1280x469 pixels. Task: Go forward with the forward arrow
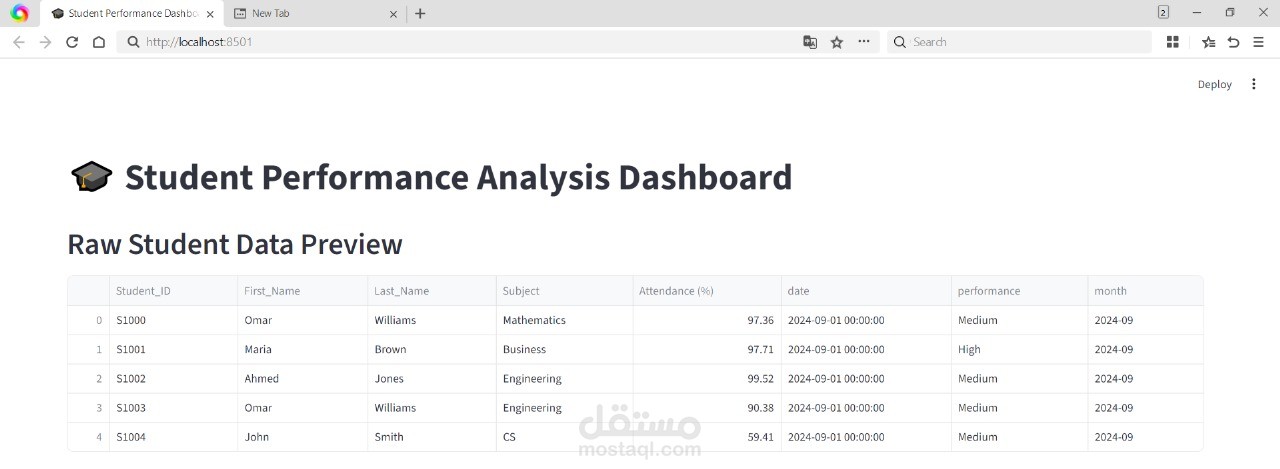coord(45,42)
